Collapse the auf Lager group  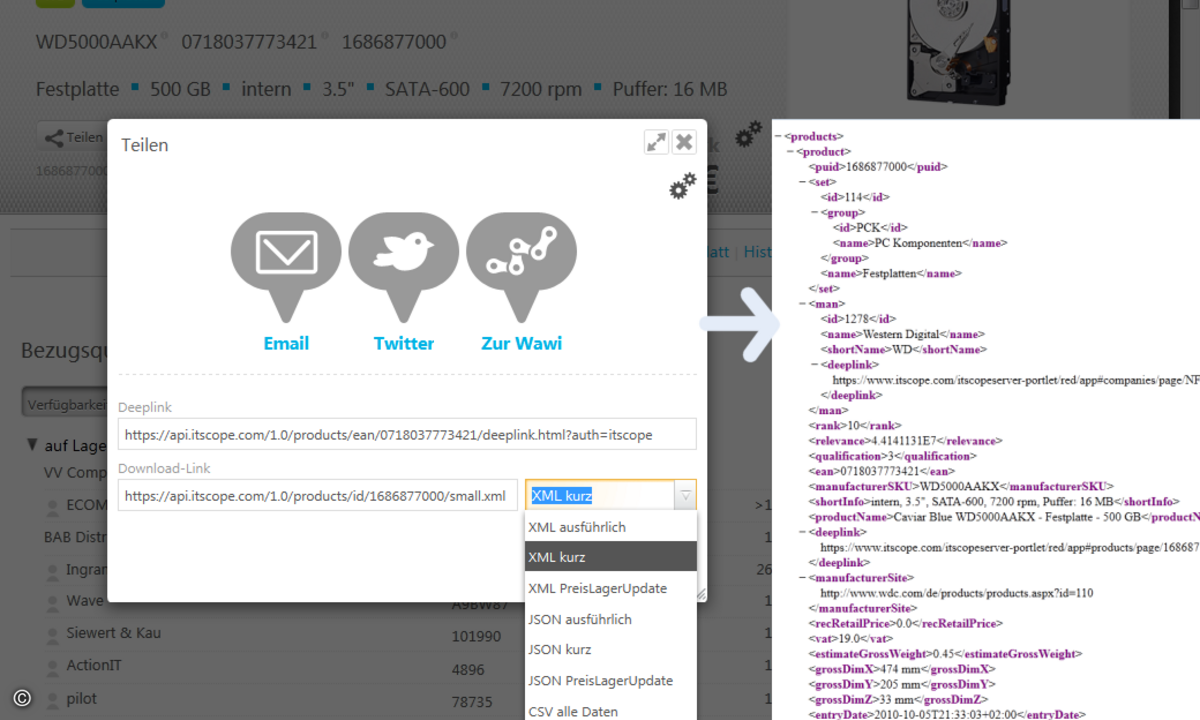tap(33, 445)
